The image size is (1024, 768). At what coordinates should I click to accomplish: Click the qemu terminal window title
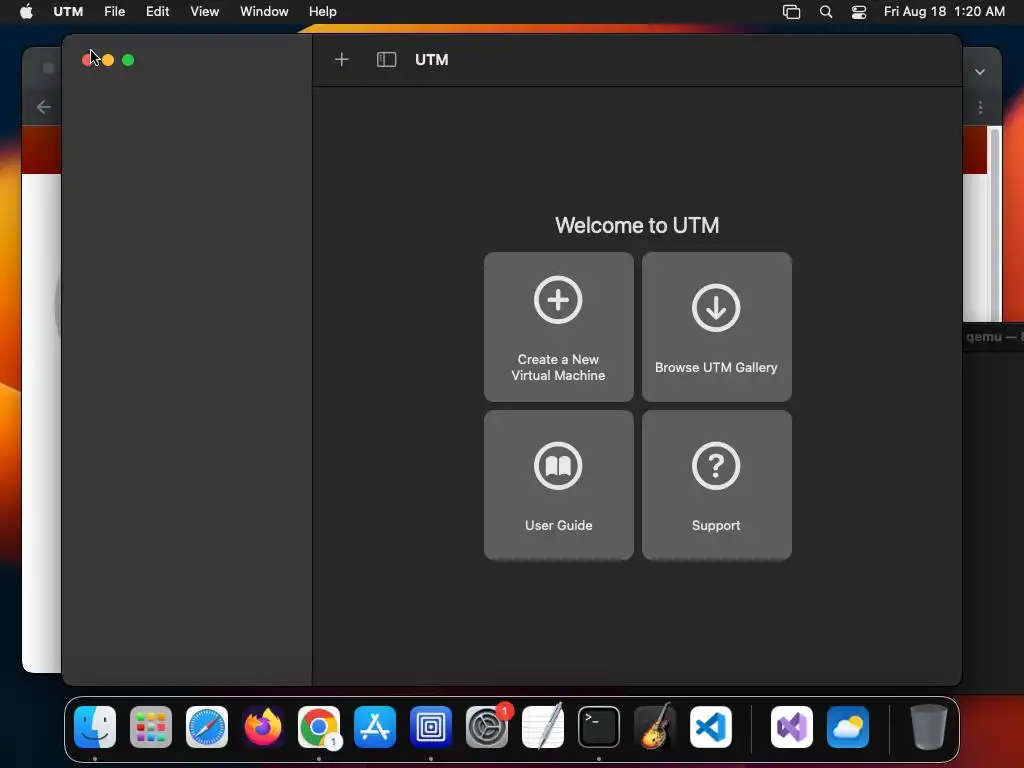click(x=994, y=337)
